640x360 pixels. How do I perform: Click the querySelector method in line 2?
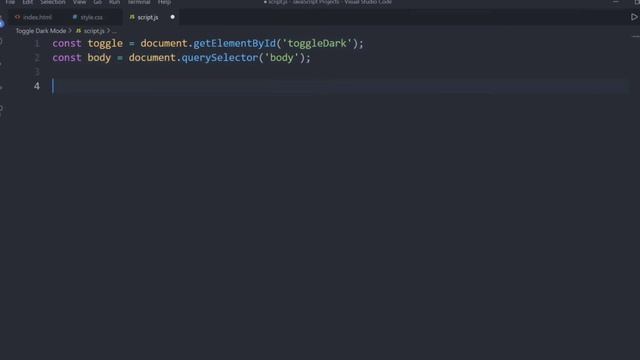click(x=220, y=58)
